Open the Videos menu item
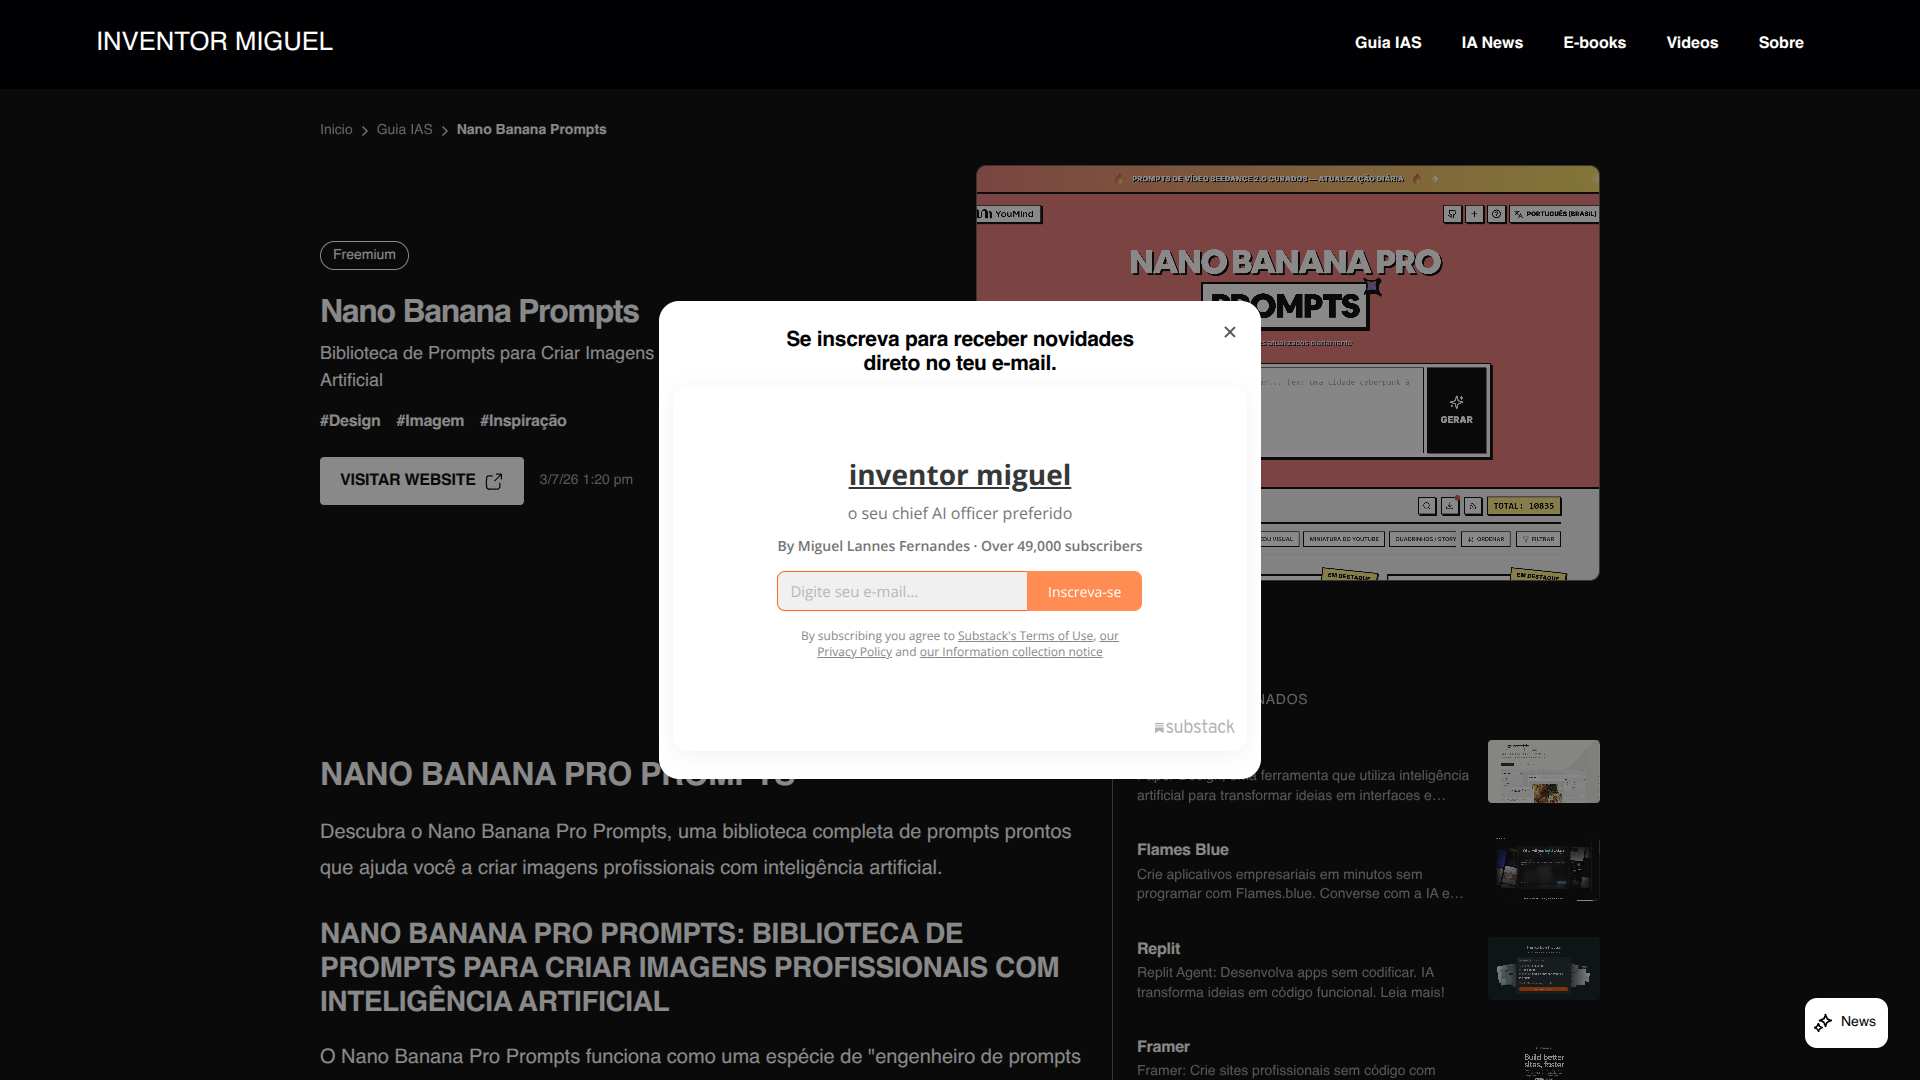Viewport: 1920px width, 1080px height. pyautogui.click(x=1692, y=43)
